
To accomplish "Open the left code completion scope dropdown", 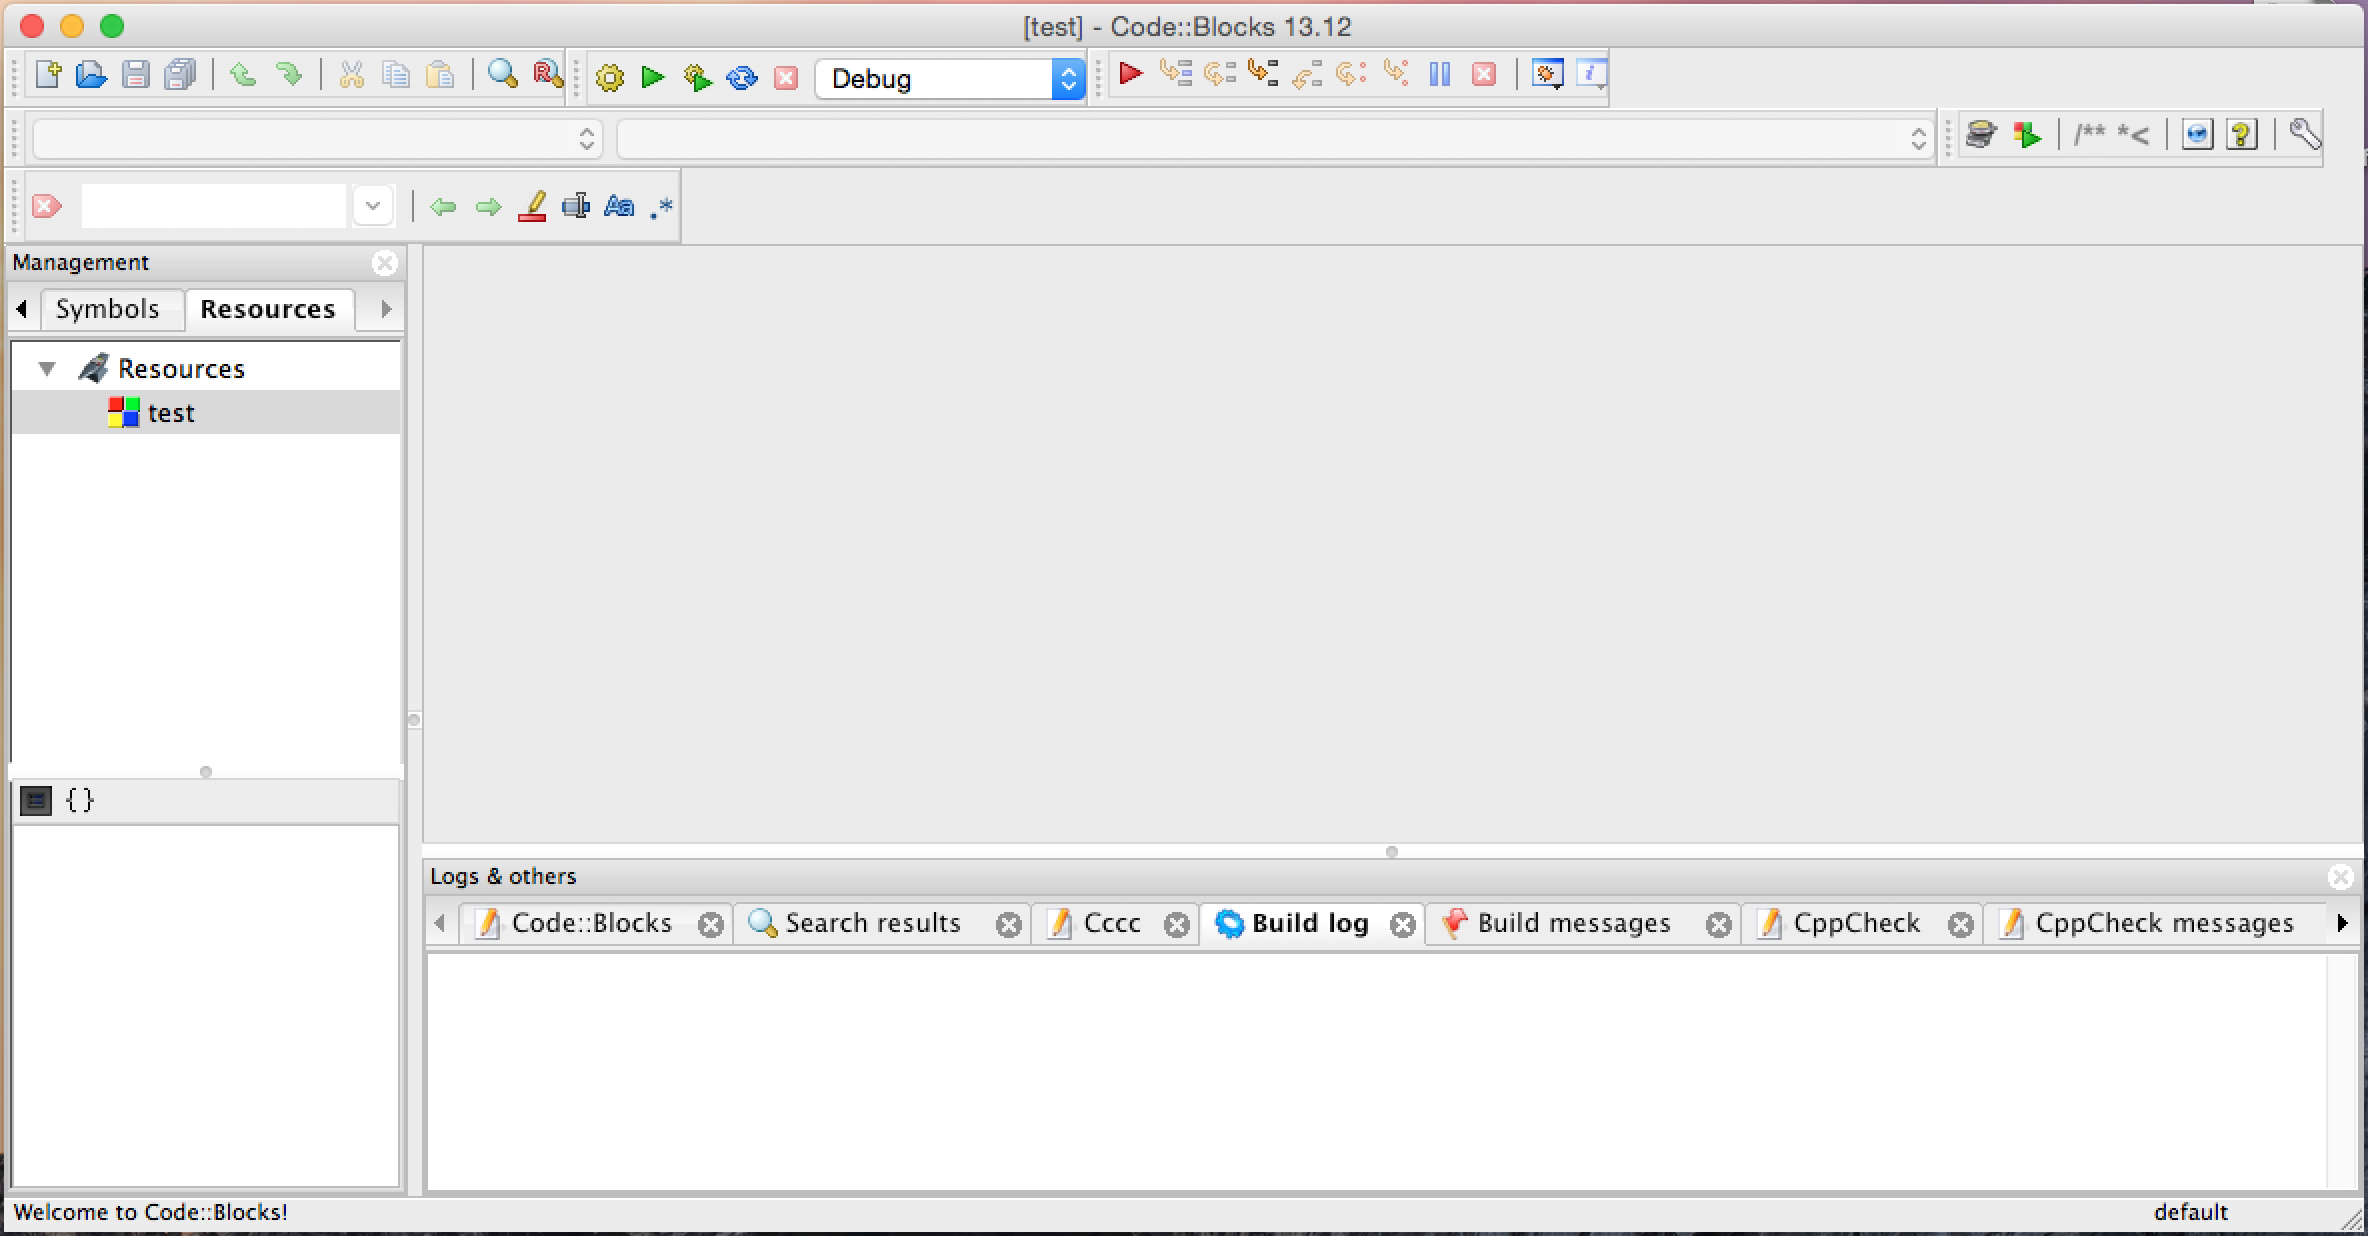I will tap(317, 138).
